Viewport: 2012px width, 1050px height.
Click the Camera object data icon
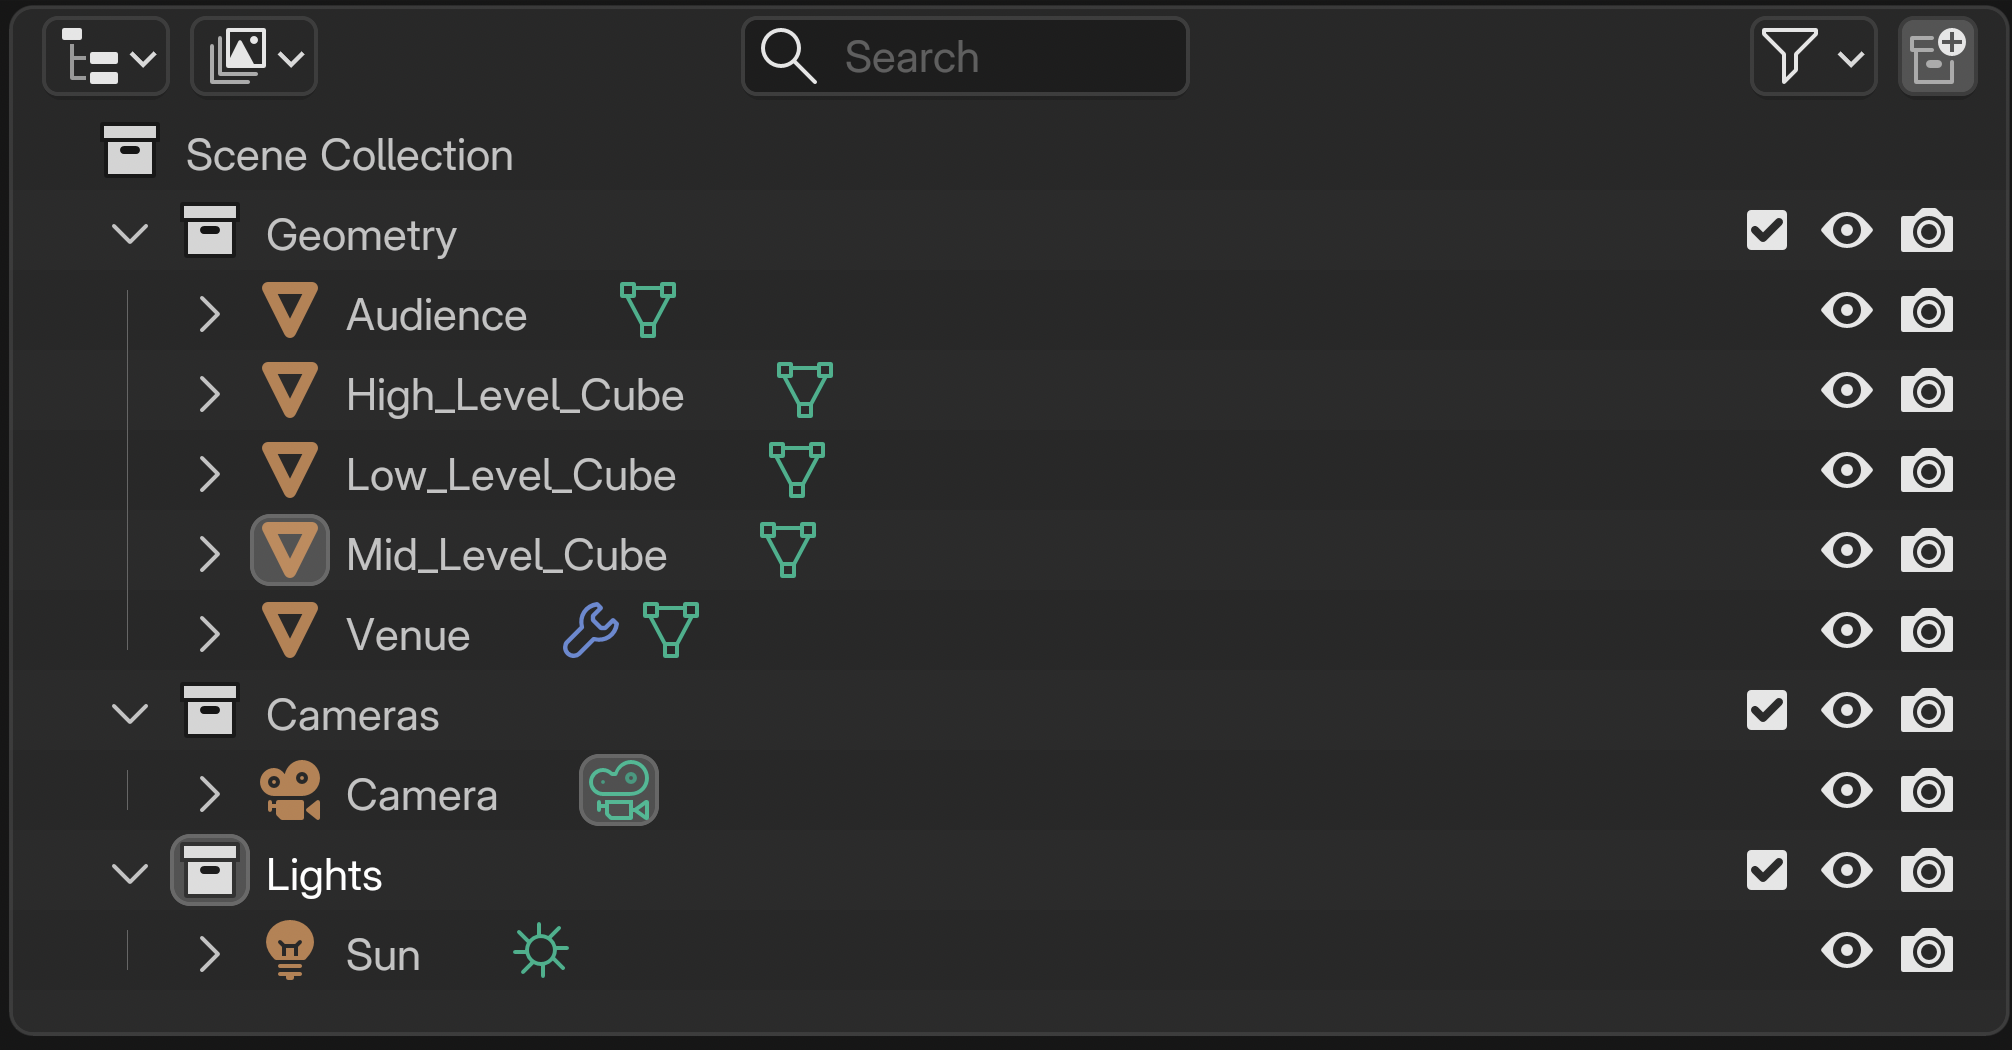point(619,790)
